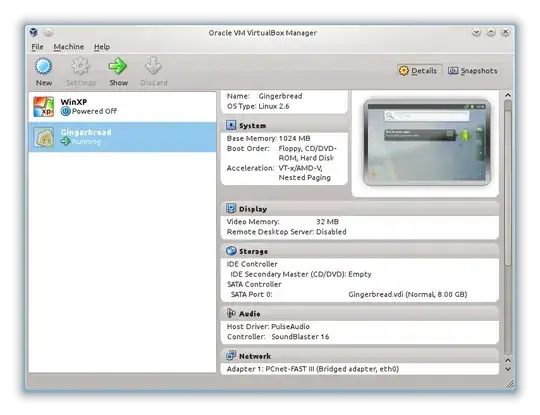Open the File menu
The height and width of the screenshot is (415, 540).
point(38,47)
